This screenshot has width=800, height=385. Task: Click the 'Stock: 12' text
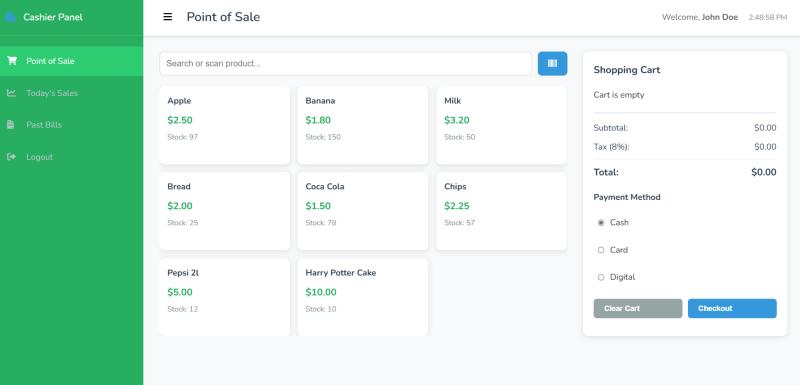point(183,309)
